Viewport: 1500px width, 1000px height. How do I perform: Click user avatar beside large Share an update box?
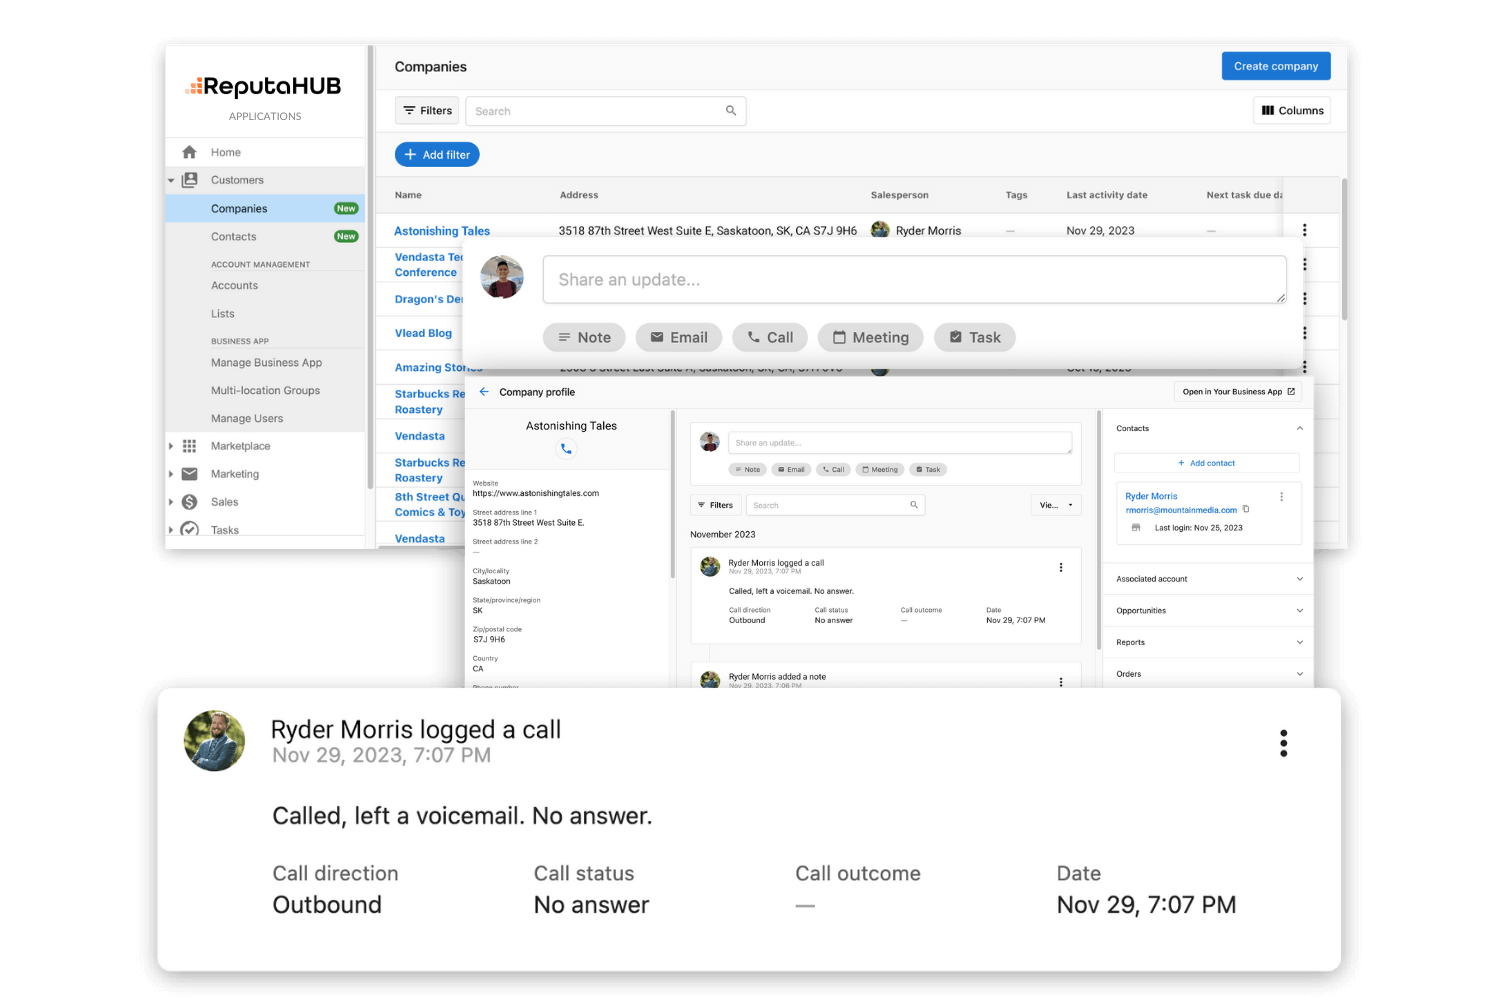click(x=502, y=277)
